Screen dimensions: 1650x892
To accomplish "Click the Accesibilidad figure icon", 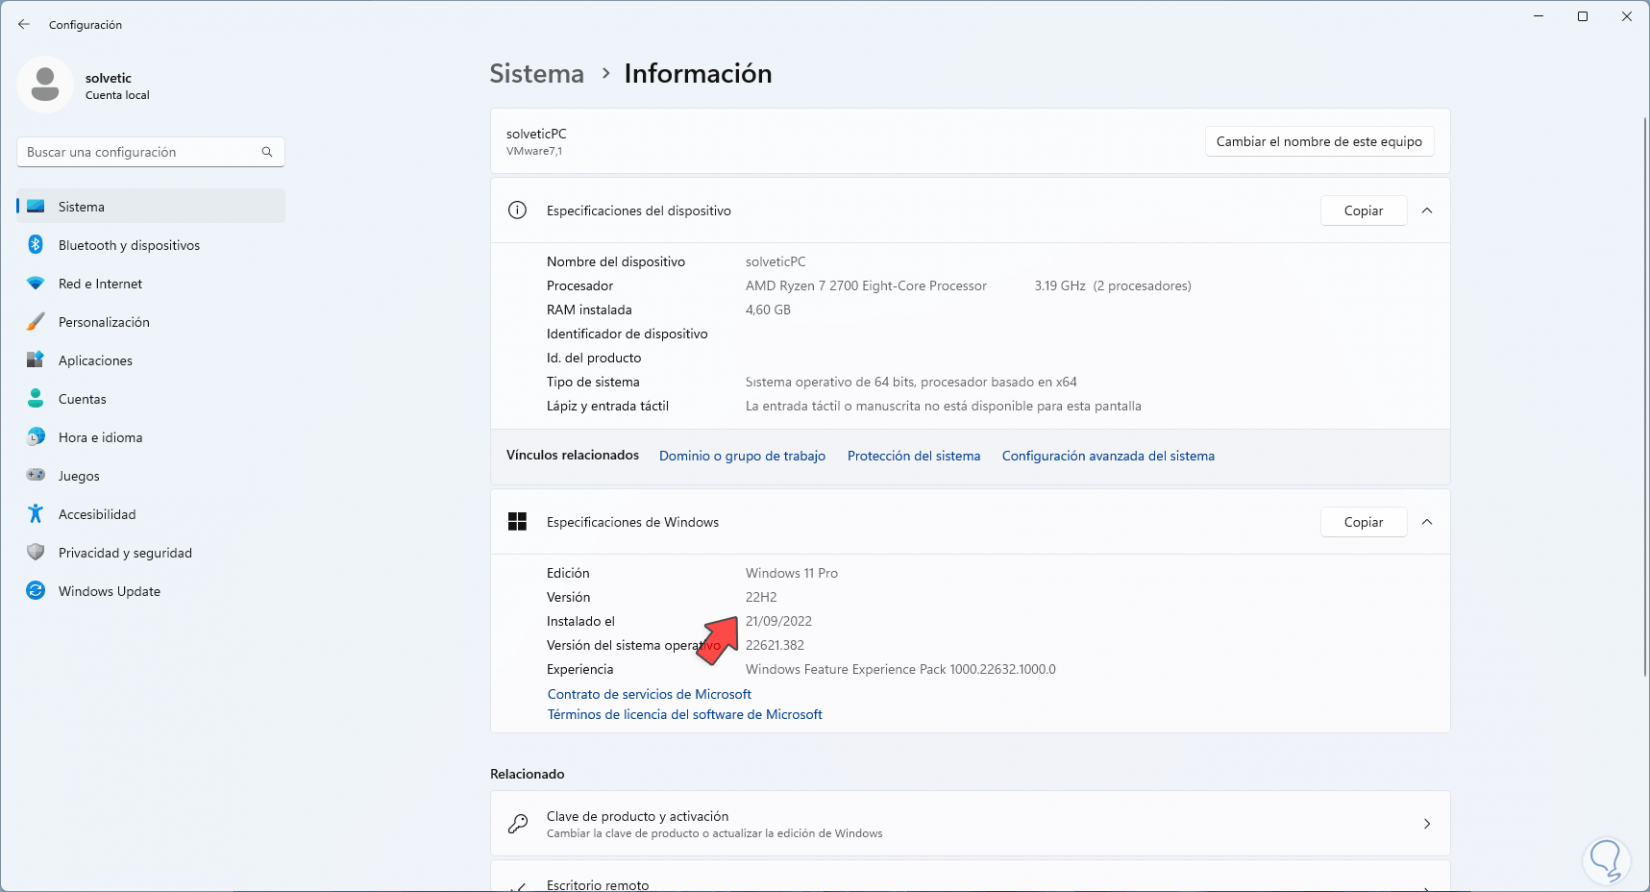I will coord(36,514).
